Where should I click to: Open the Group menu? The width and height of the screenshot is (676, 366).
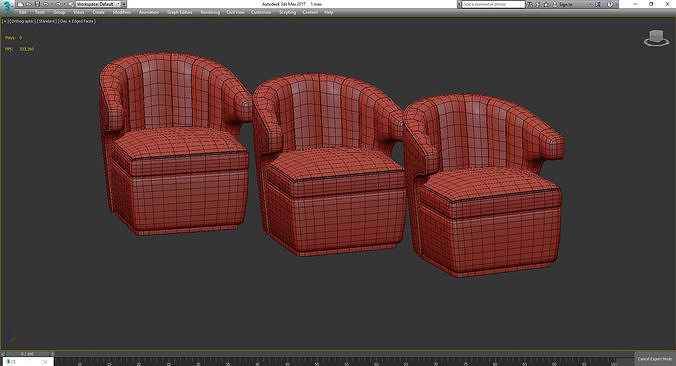point(59,13)
